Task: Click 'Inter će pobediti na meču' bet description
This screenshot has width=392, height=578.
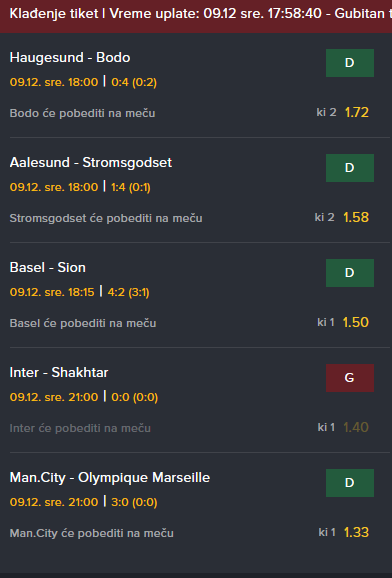Action: [x=80, y=428]
